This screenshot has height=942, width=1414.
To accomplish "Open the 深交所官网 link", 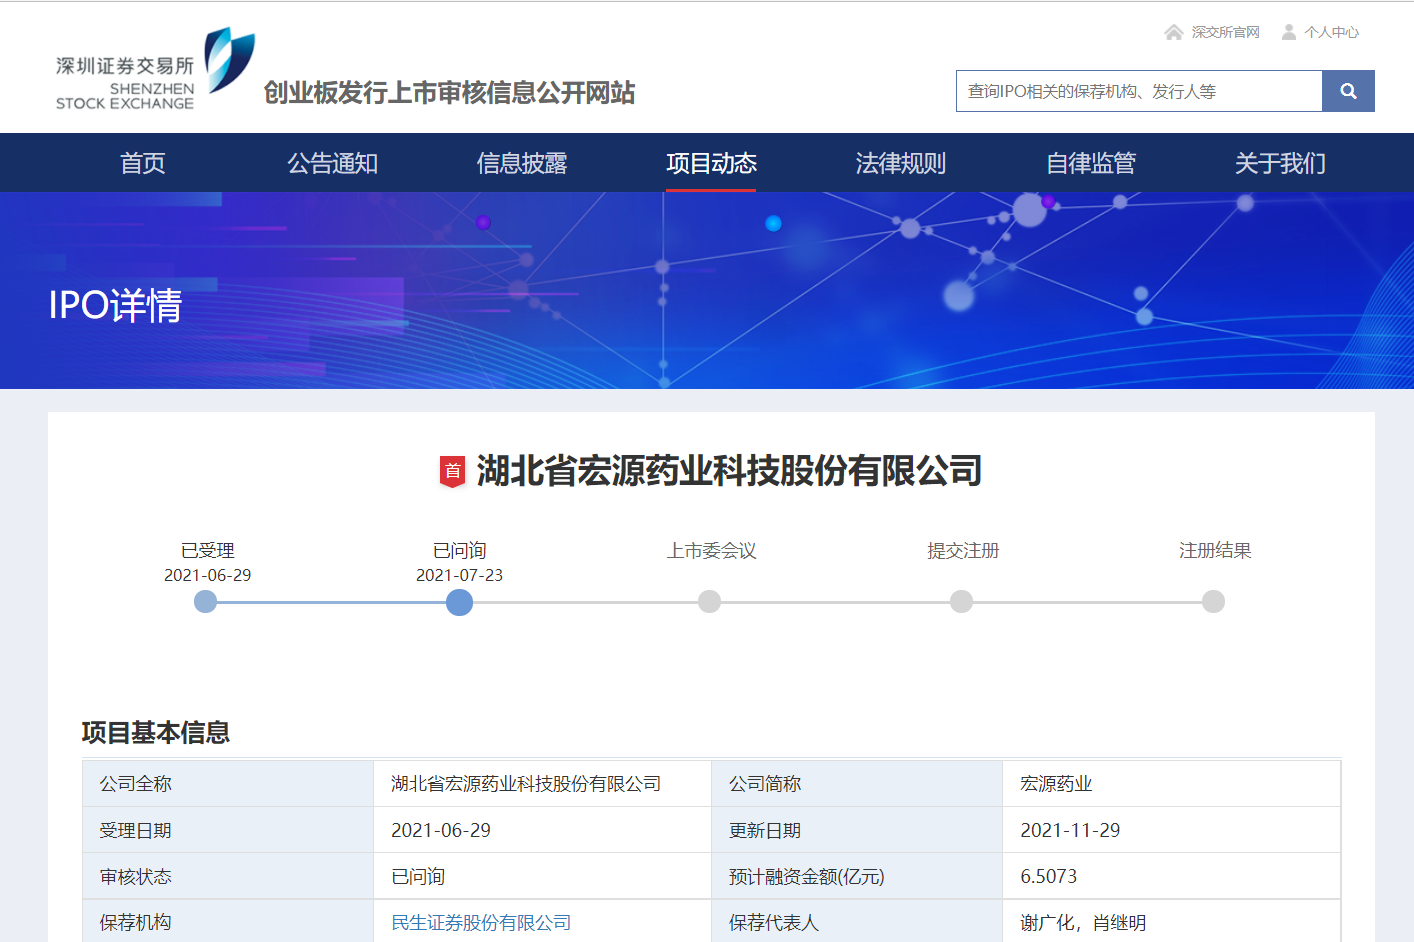I will tap(1226, 32).
